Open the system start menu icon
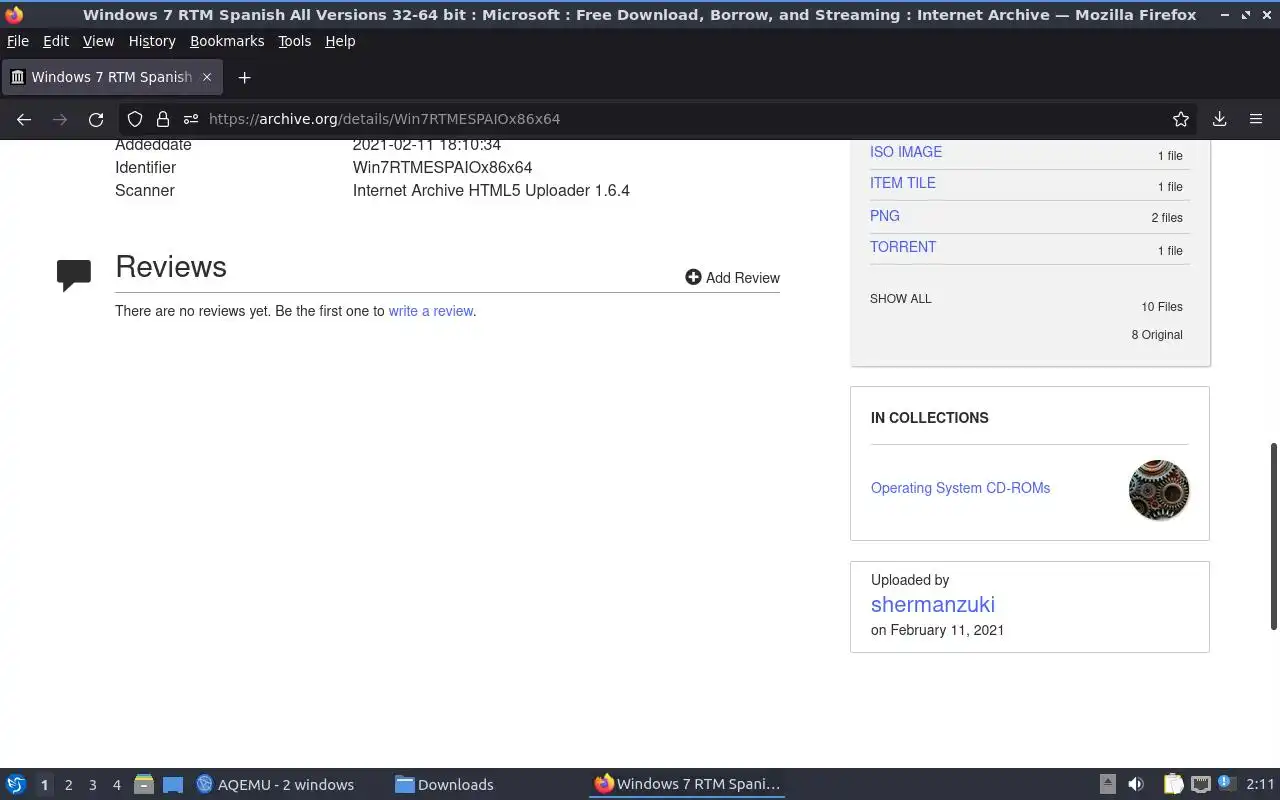The width and height of the screenshot is (1280, 800). pyautogui.click(x=16, y=784)
